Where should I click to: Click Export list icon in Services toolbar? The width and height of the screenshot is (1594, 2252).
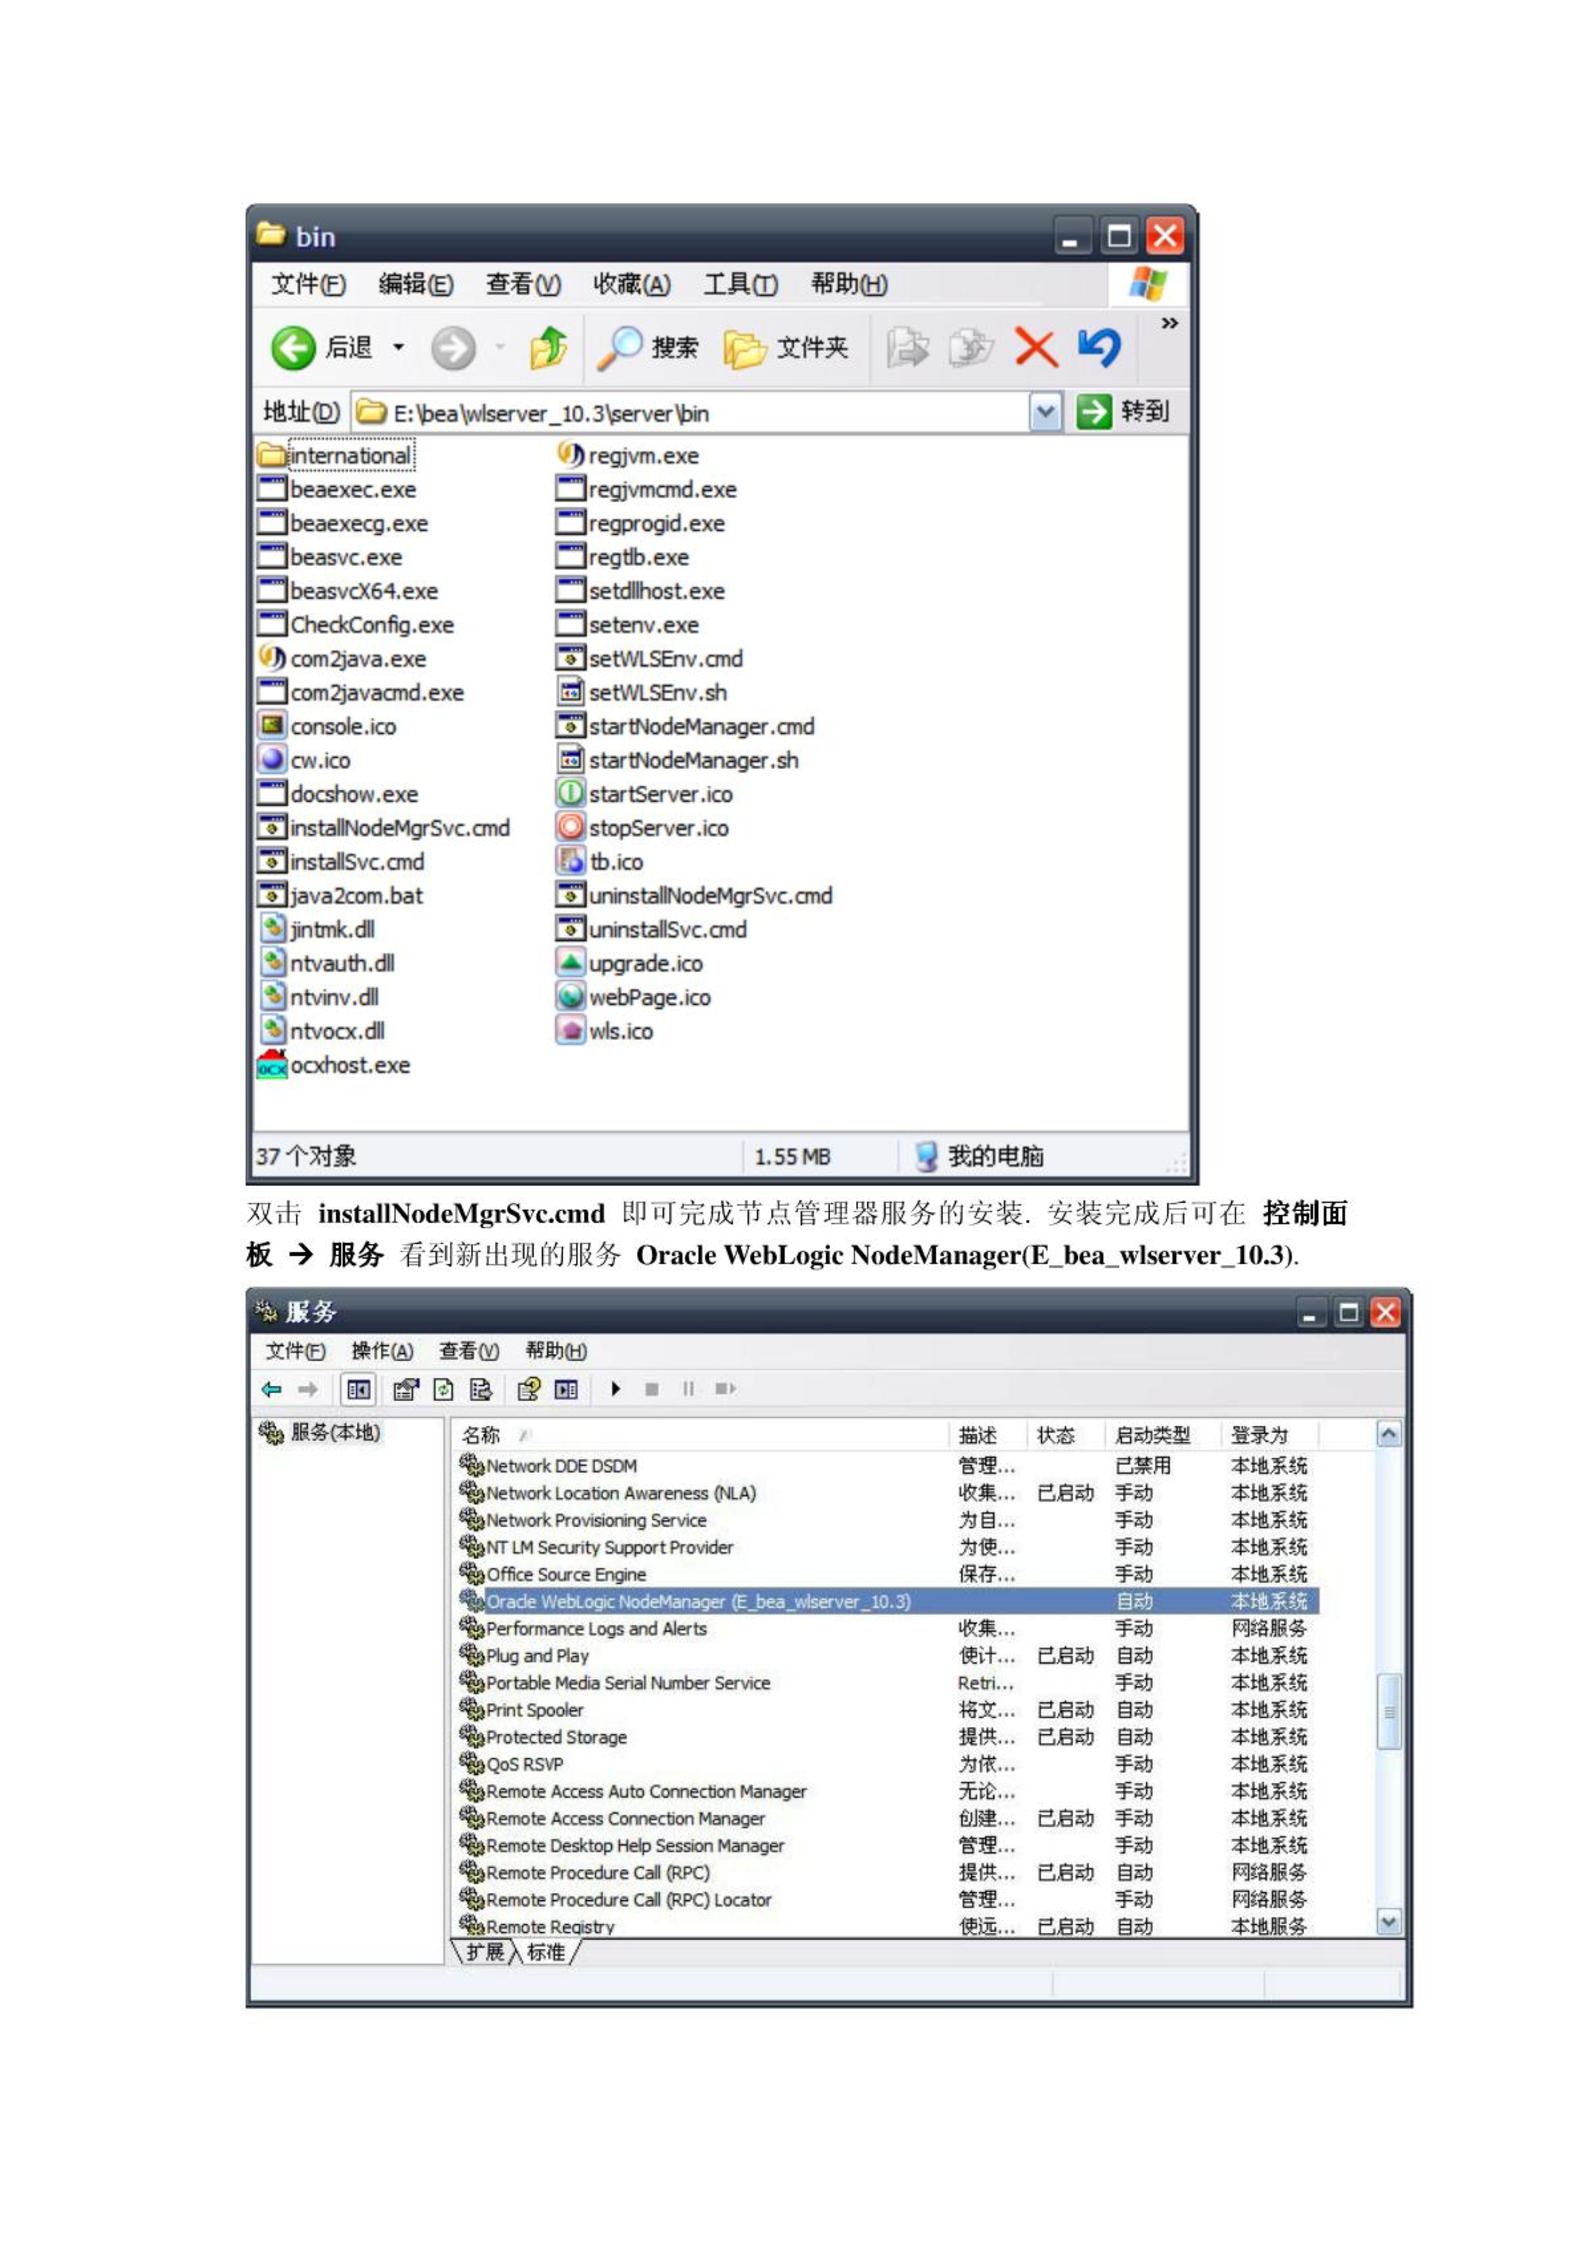tap(481, 1390)
